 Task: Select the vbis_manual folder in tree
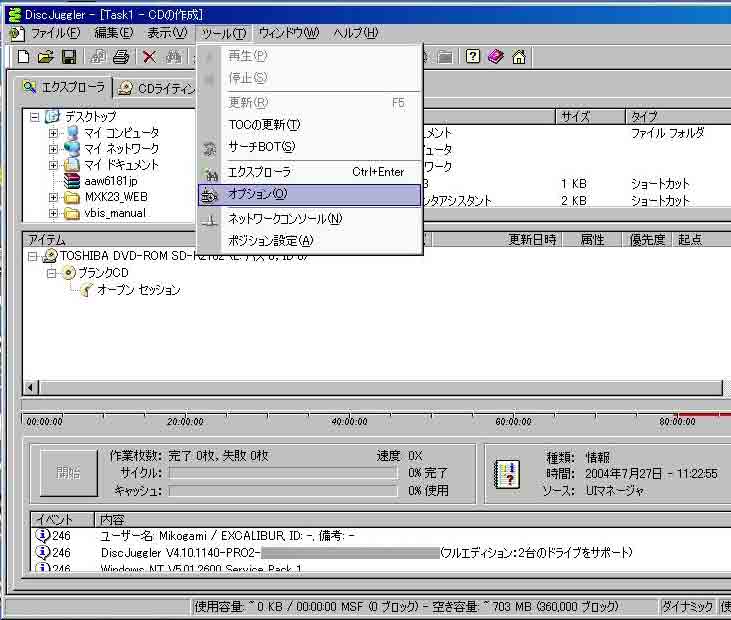pyautogui.click(x=115, y=213)
